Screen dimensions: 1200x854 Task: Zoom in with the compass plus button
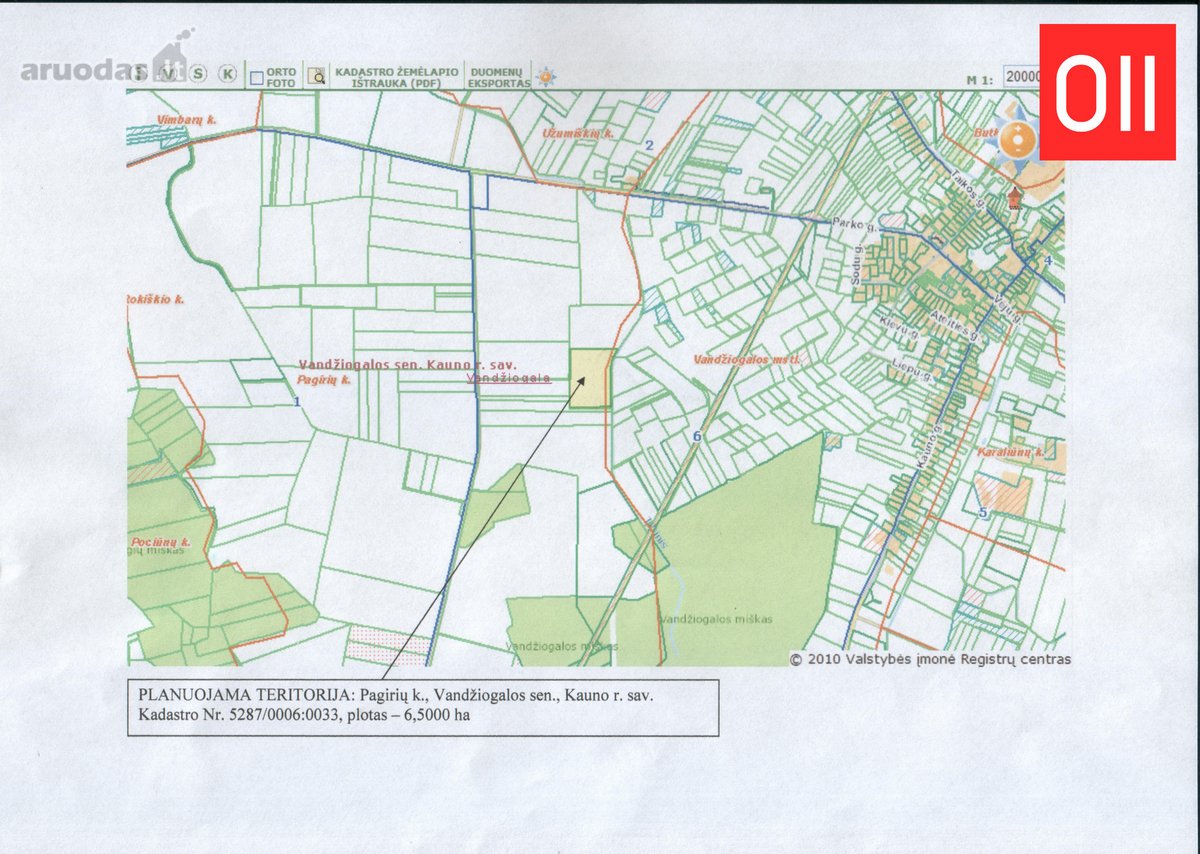pyautogui.click(x=1018, y=128)
